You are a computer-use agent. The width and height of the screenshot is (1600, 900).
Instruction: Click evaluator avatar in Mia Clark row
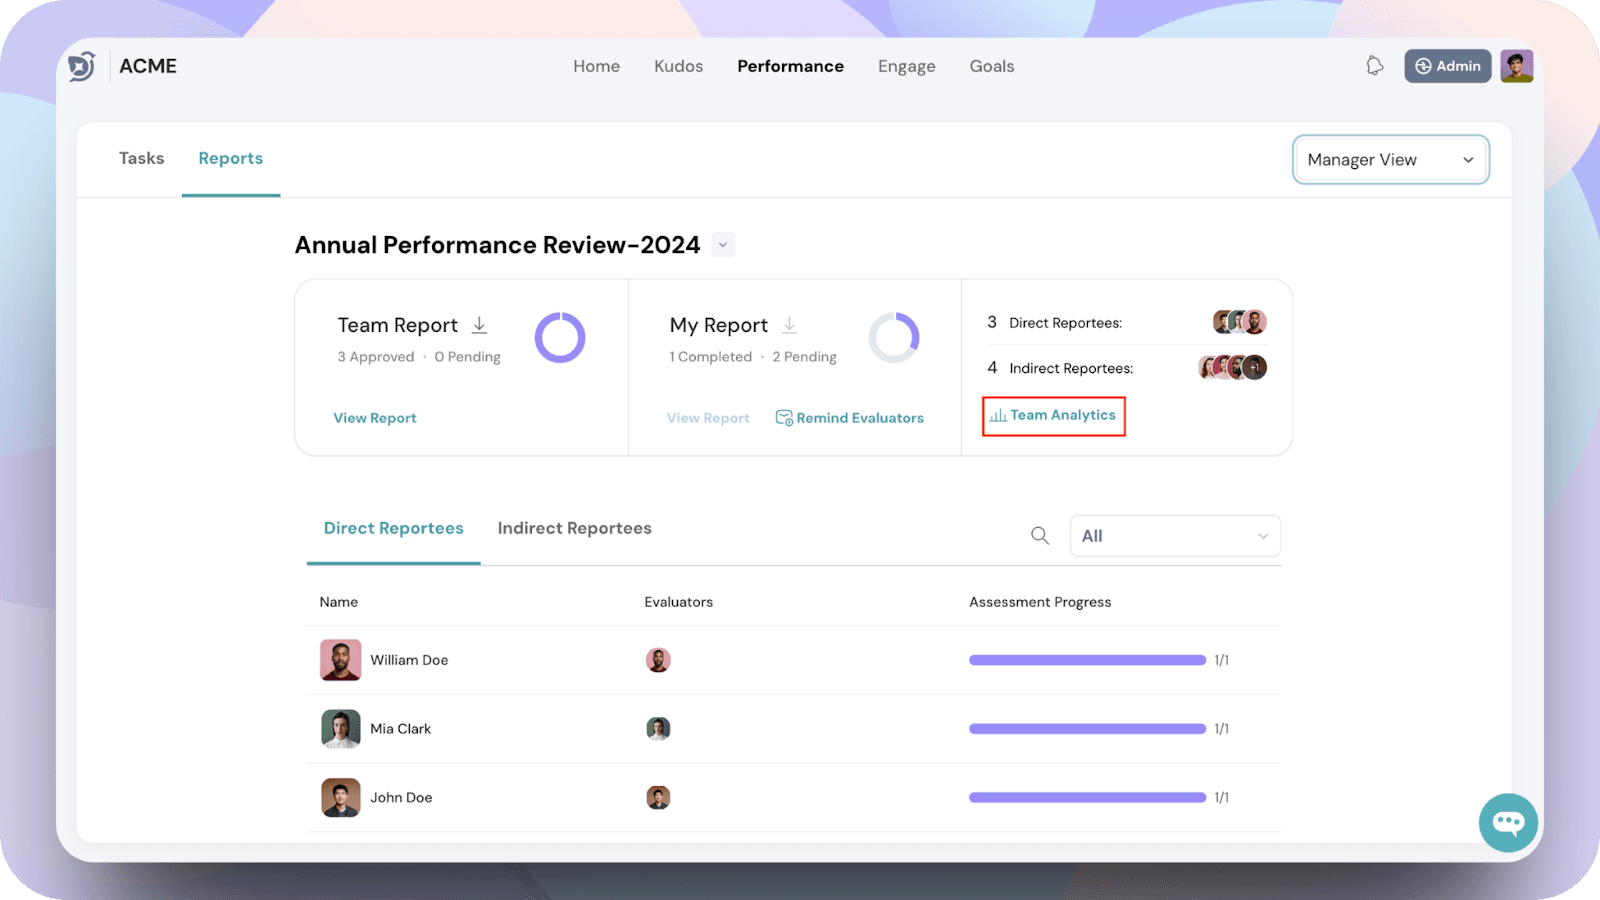coord(658,729)
